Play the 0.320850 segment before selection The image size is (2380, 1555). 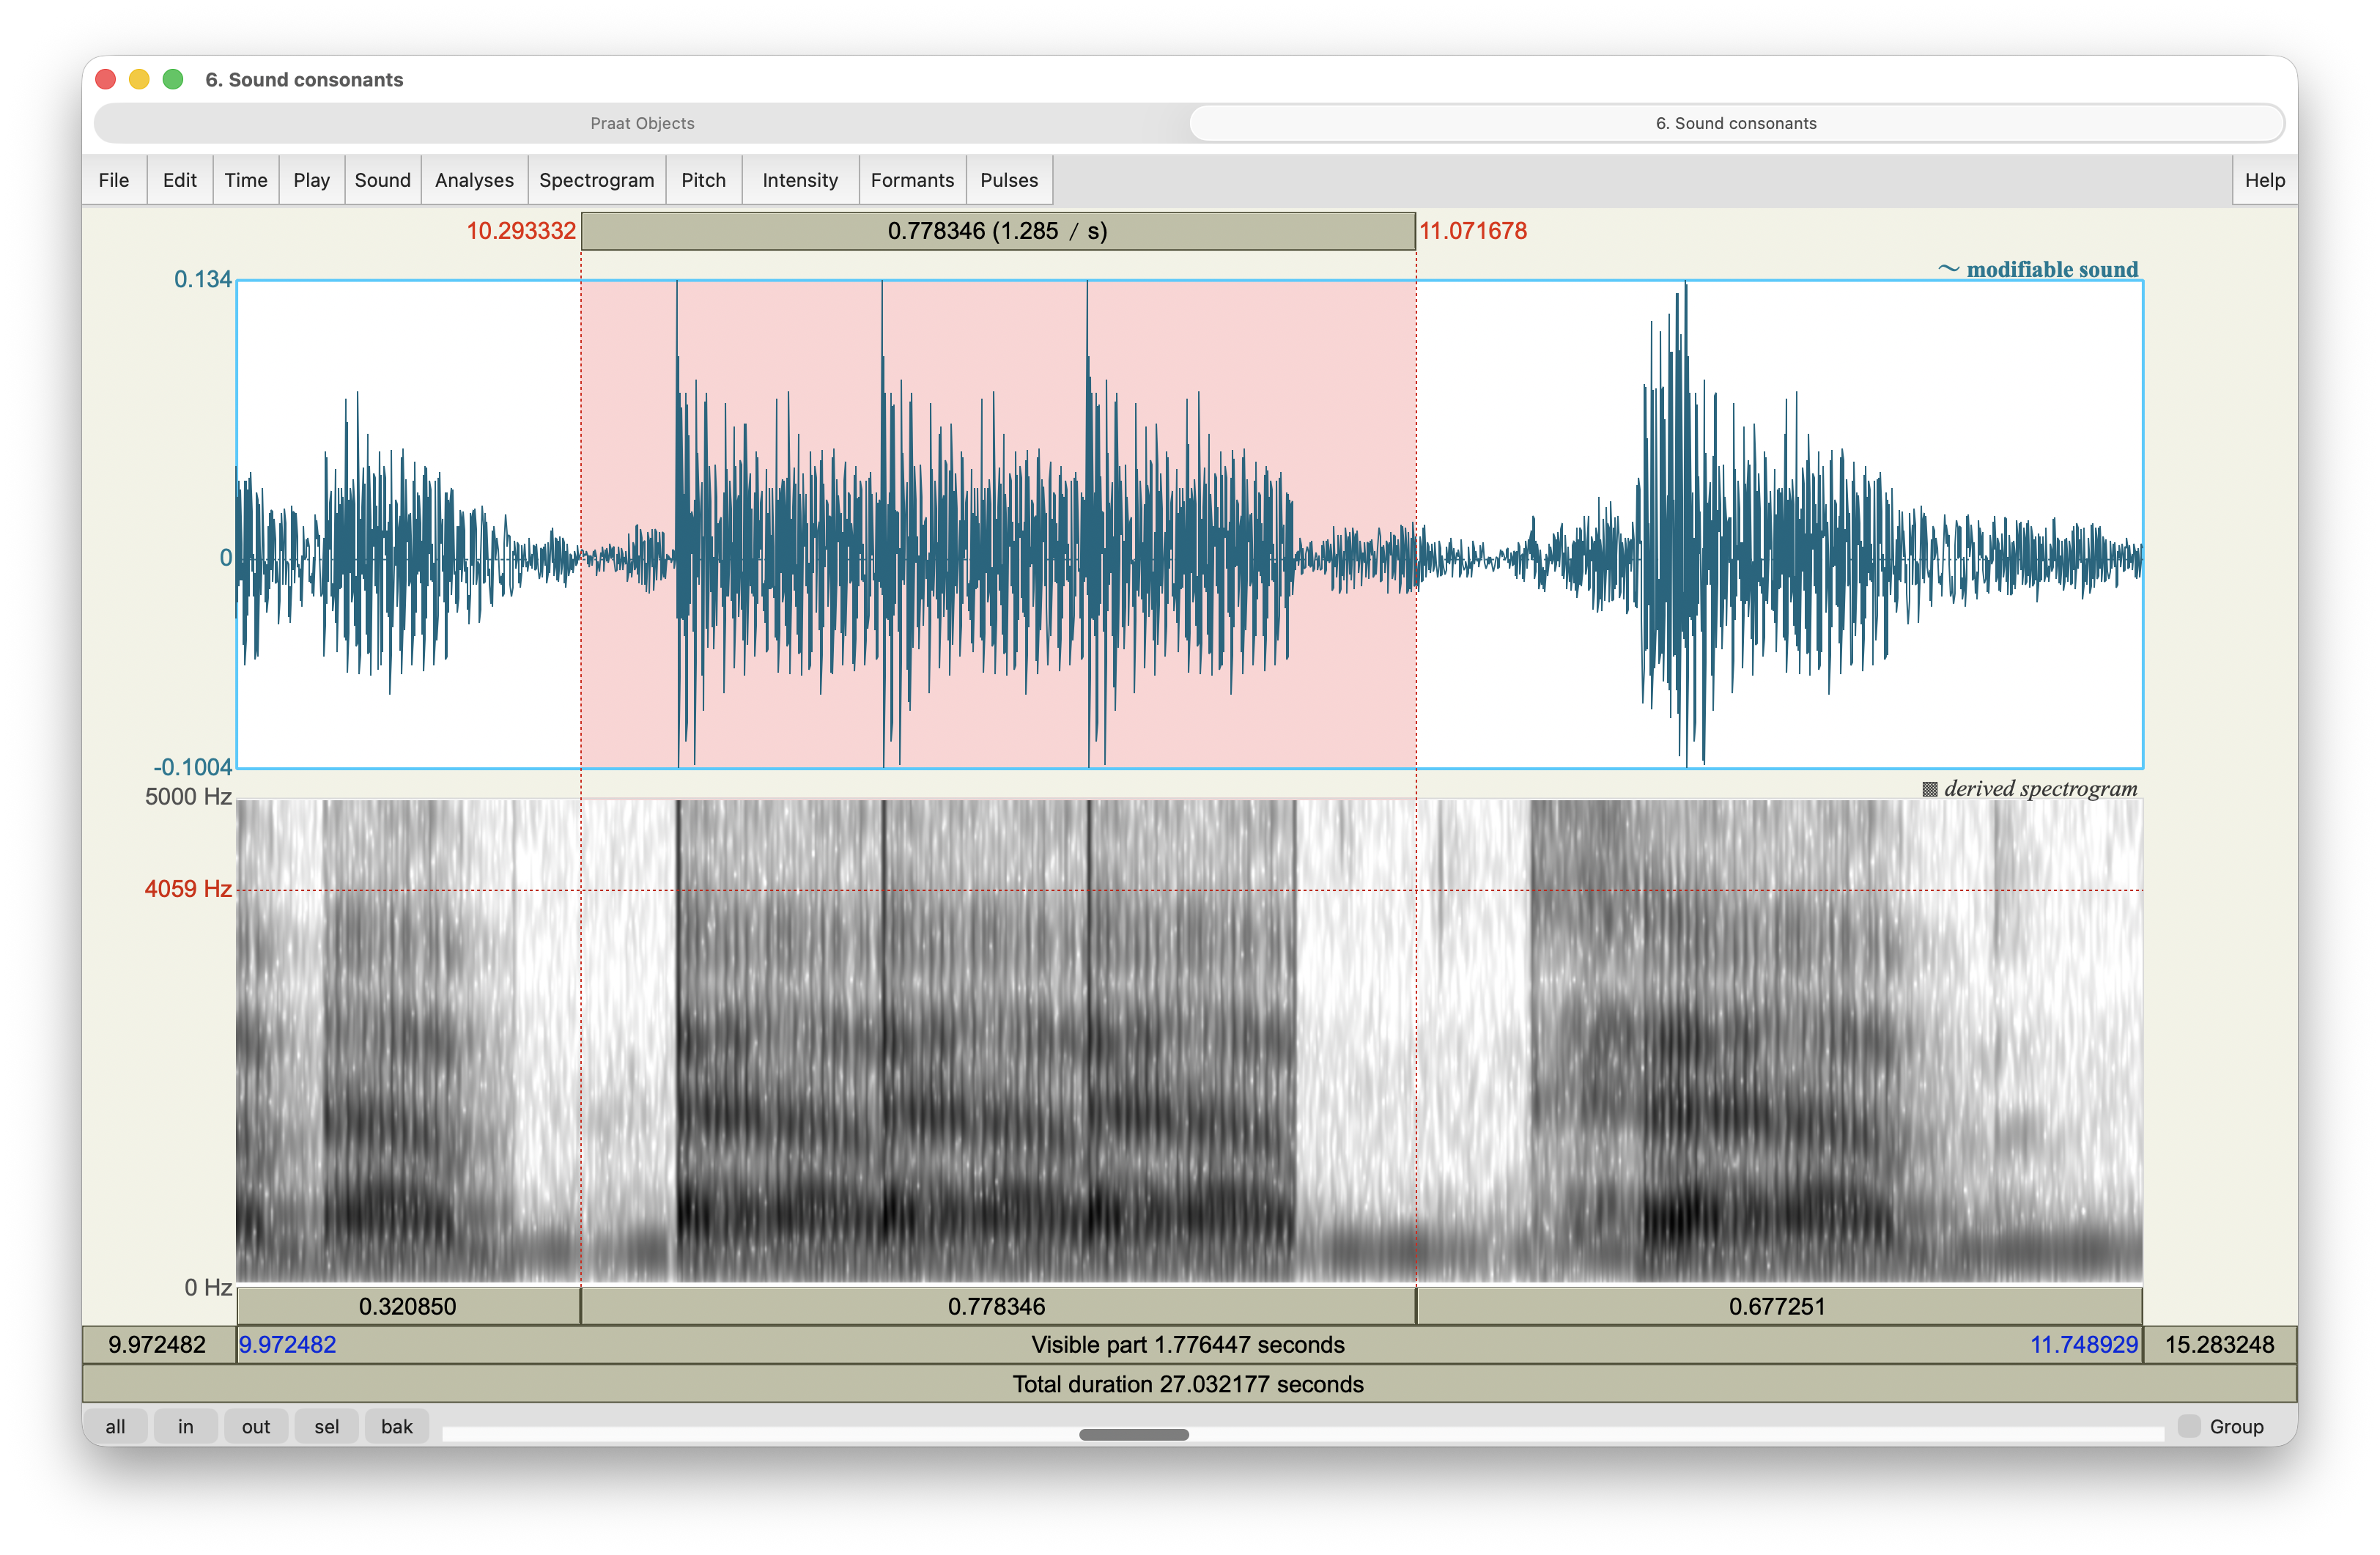coord(408,1307)
